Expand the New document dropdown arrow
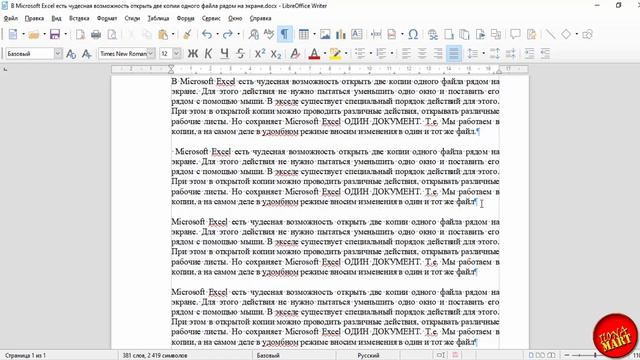This screenshot has height=360, width=640. pyautogui.click(x=23, y=34)
